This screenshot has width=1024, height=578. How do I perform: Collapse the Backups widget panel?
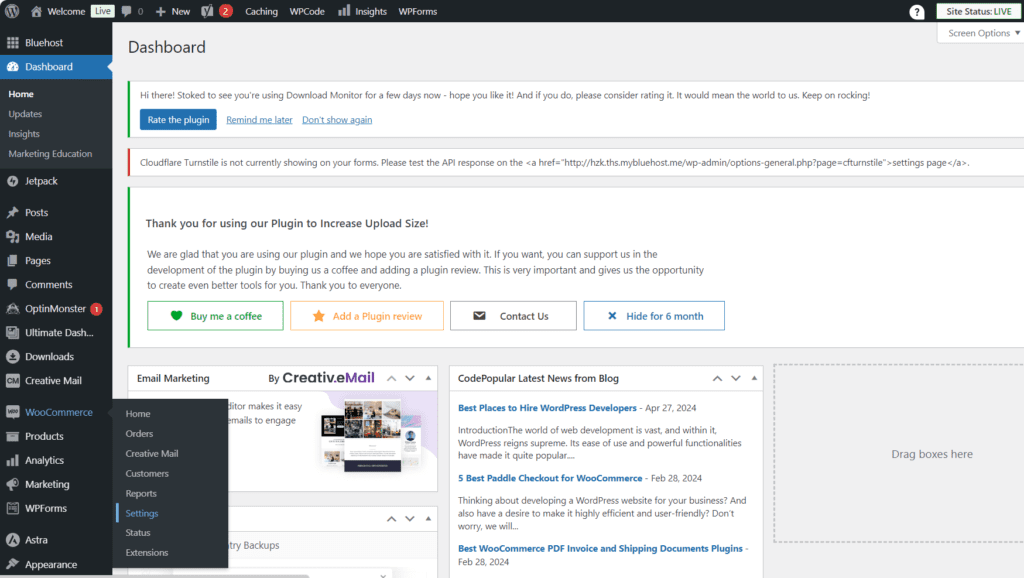[428, 519]
